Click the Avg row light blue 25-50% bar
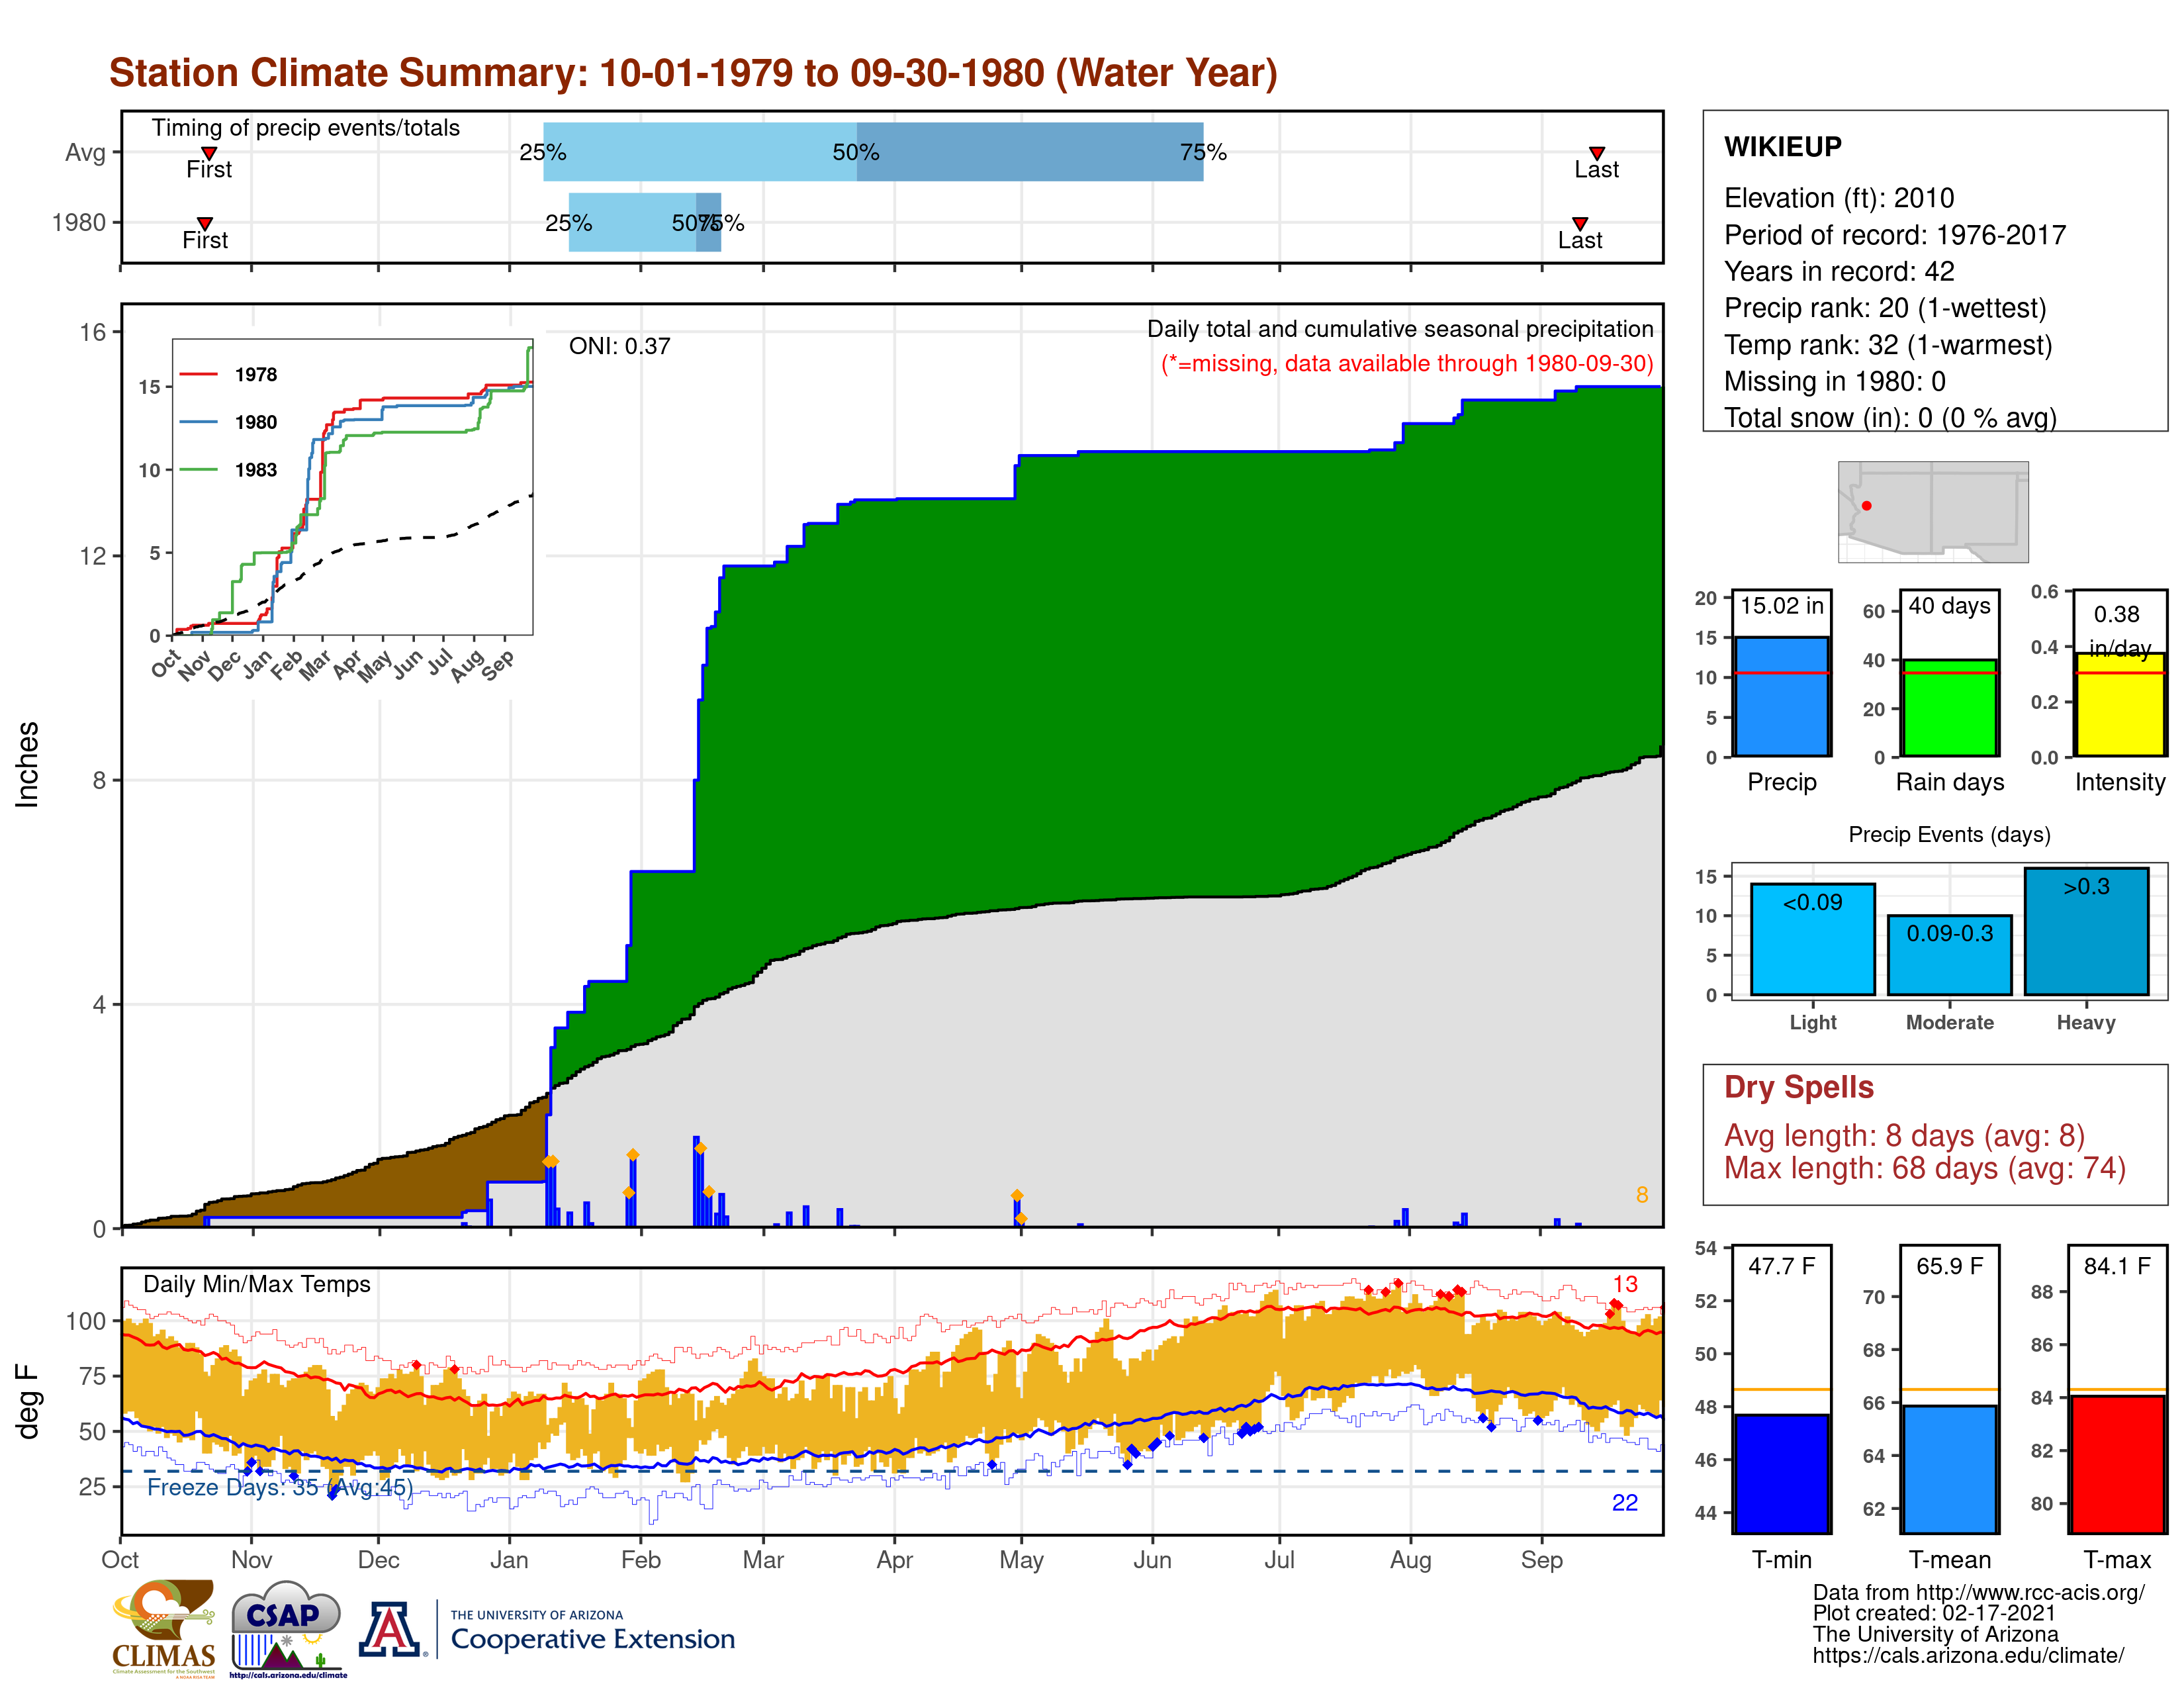Screen dimensions: 2184x1688 click(700, 152)
